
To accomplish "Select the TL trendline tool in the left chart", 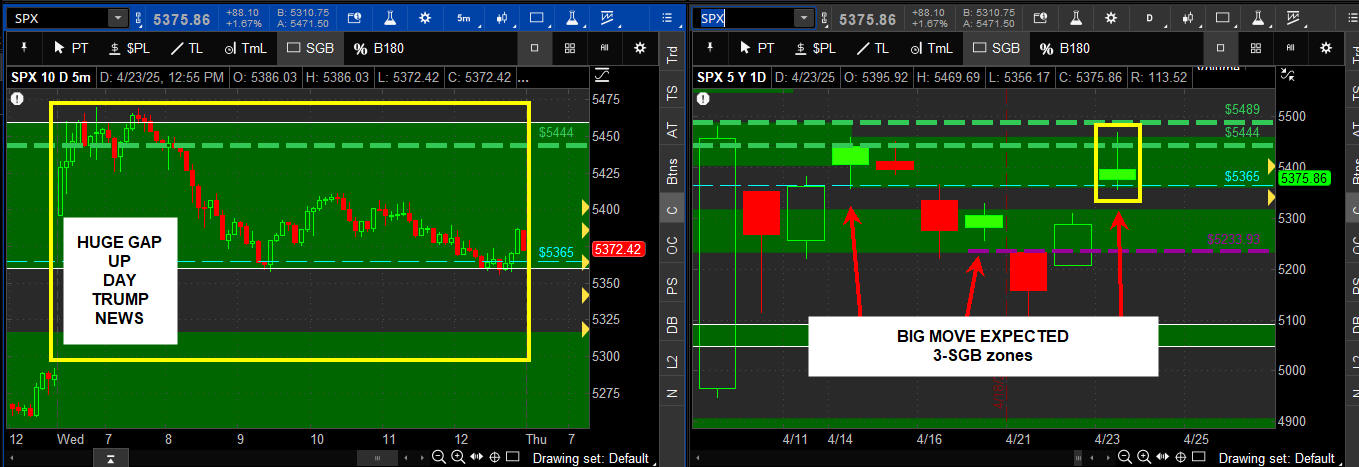I will [x=188, y=47].
